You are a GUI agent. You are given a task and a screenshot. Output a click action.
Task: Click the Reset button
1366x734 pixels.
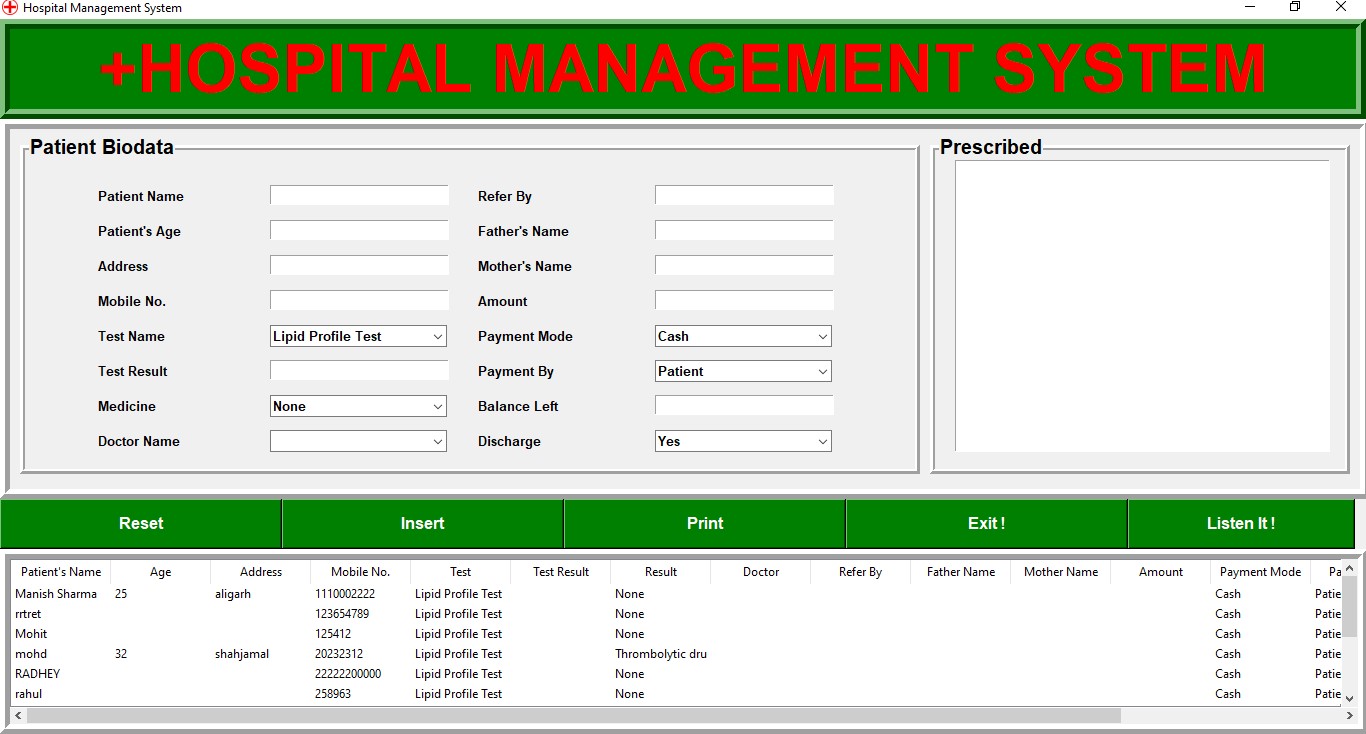point(140,523)
